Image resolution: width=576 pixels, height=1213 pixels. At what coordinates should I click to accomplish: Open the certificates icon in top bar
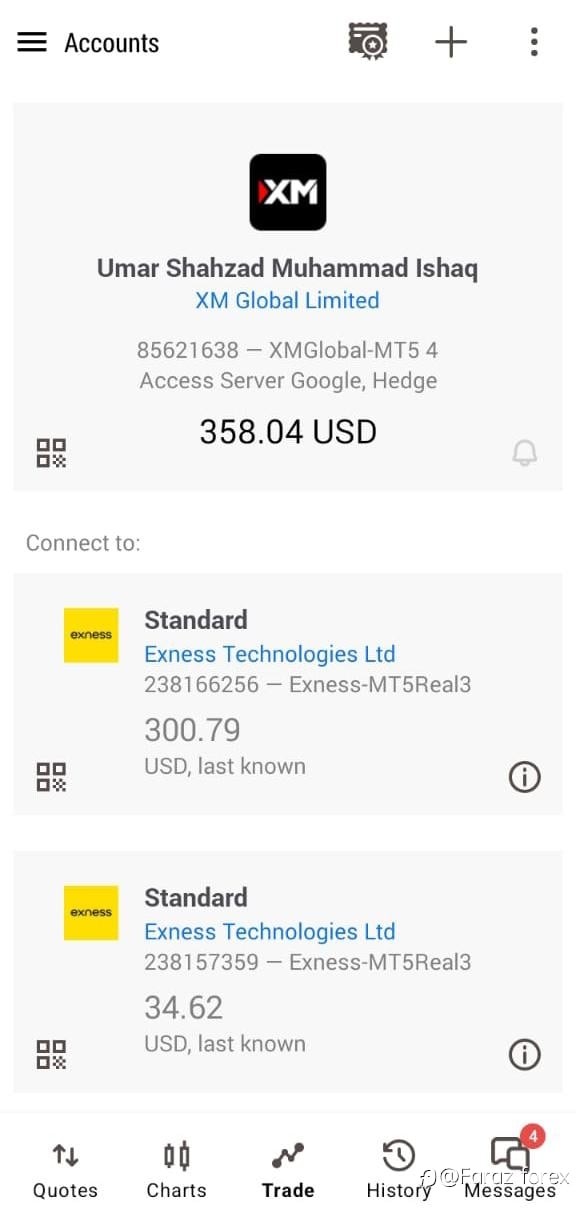[368, 42]
